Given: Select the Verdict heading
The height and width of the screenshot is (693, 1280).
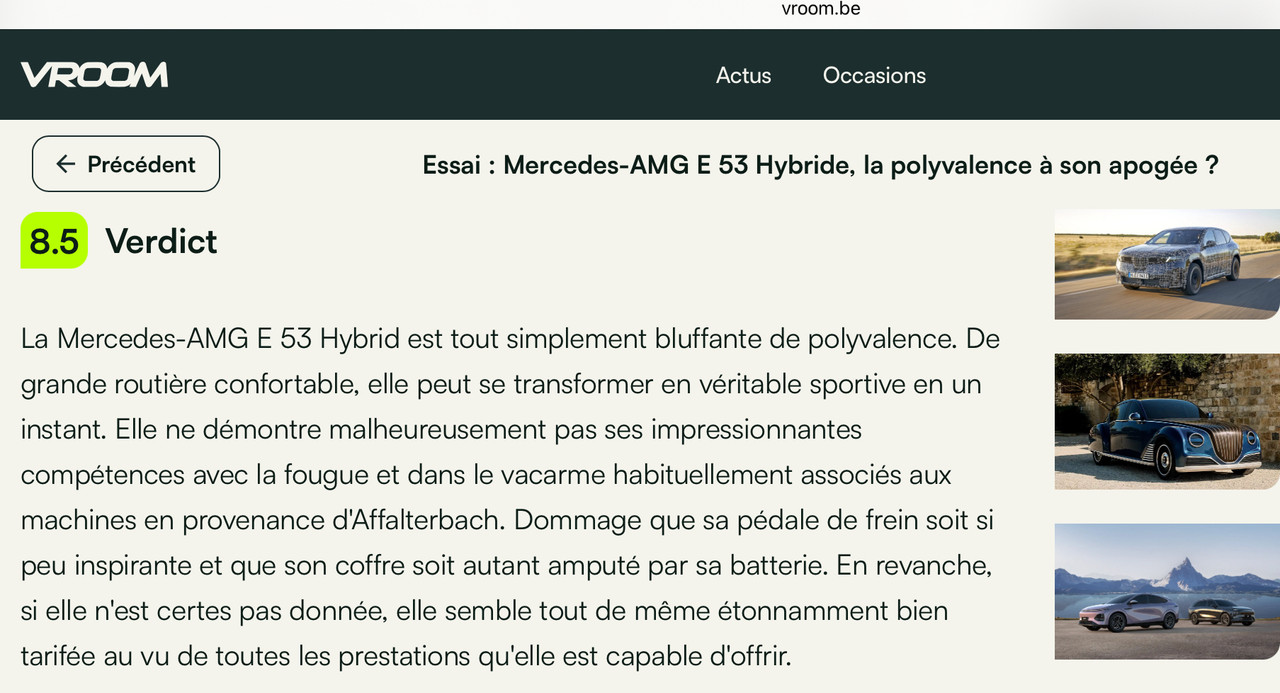Looking at the screenshot, I should click(161, 241).
